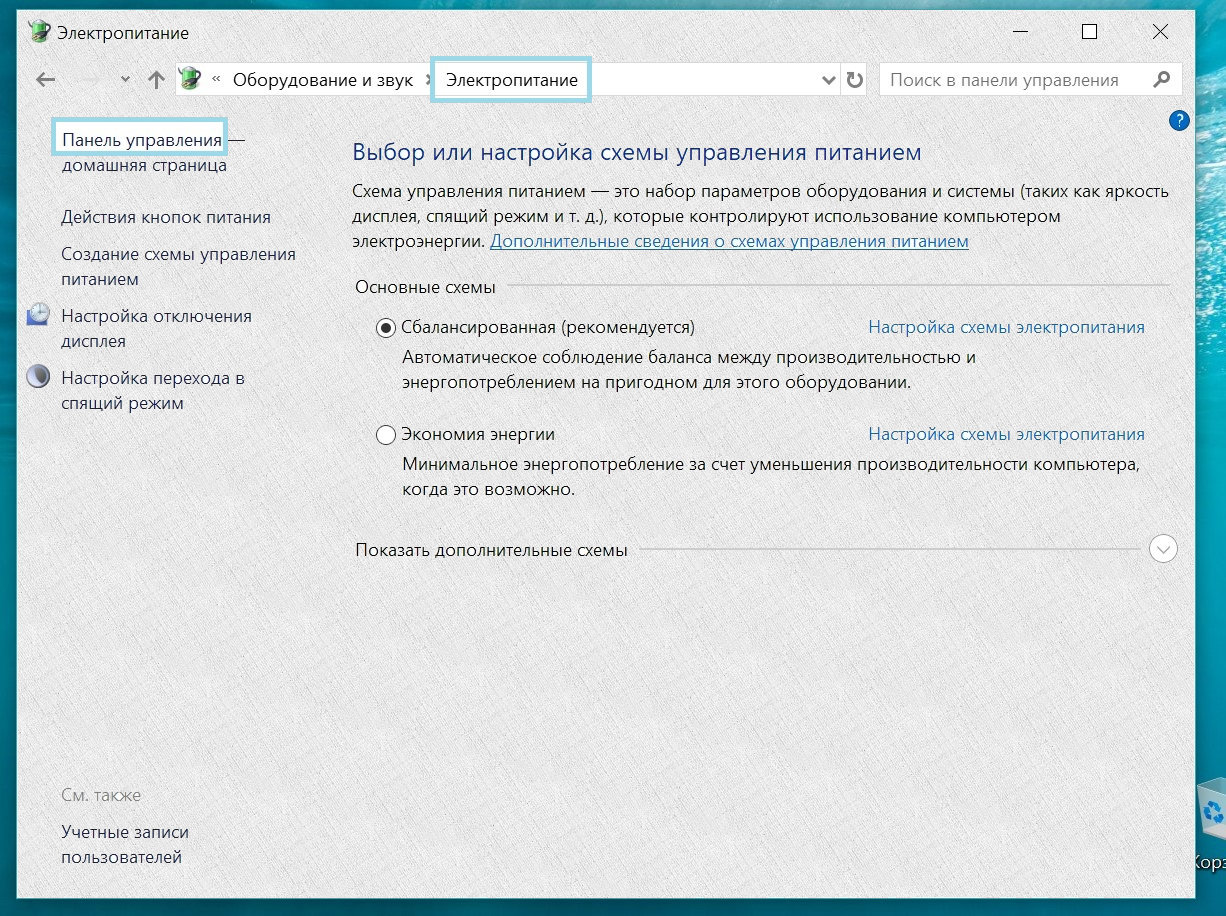Open Настройка схемы электропитания for Сбалансированная
Image resolution: width=1226 pixels, height=916 pixels.
tap(1006, 327)
